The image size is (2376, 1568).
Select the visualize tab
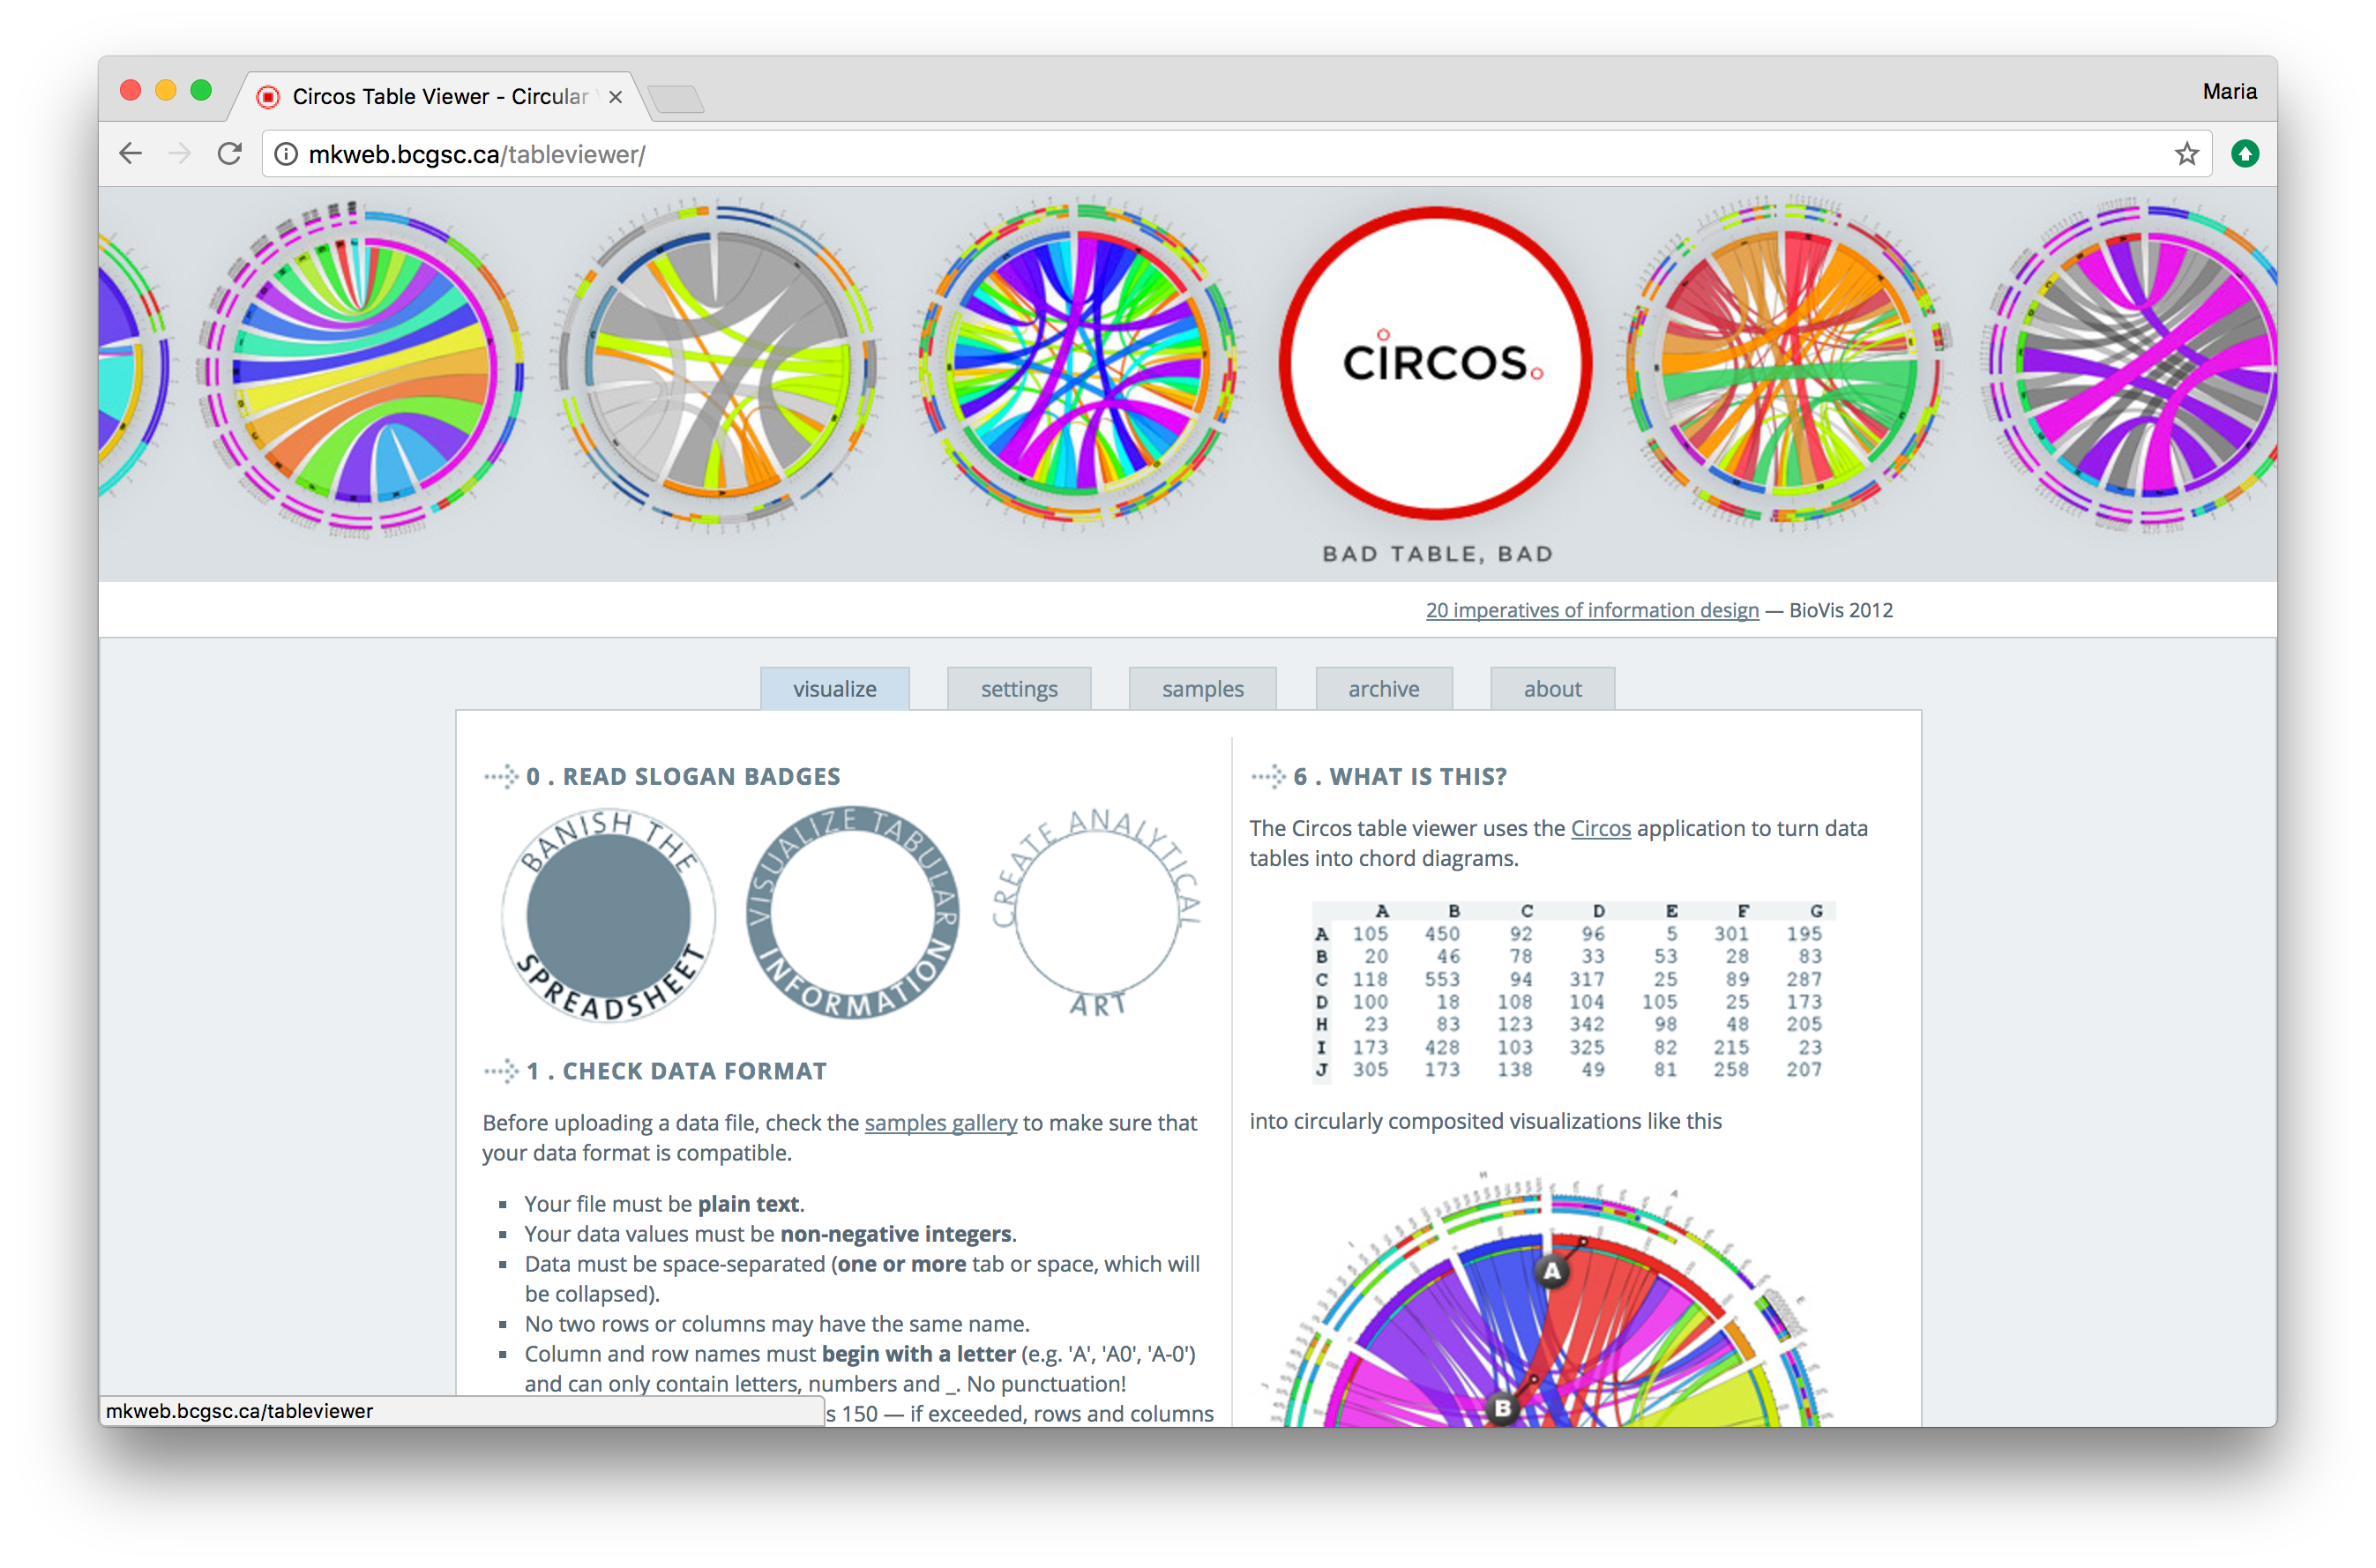click(x=834, y=688)
